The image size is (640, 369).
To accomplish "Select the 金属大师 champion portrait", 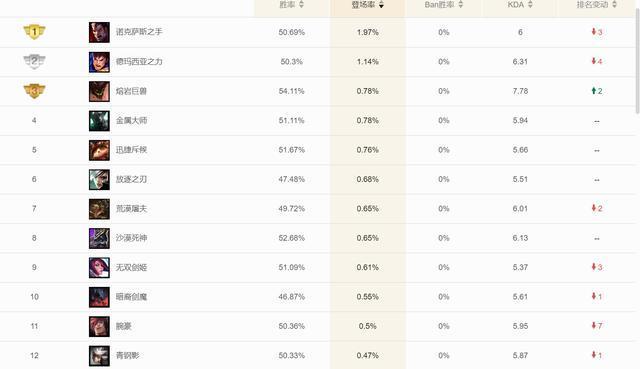I will (99, 120).
